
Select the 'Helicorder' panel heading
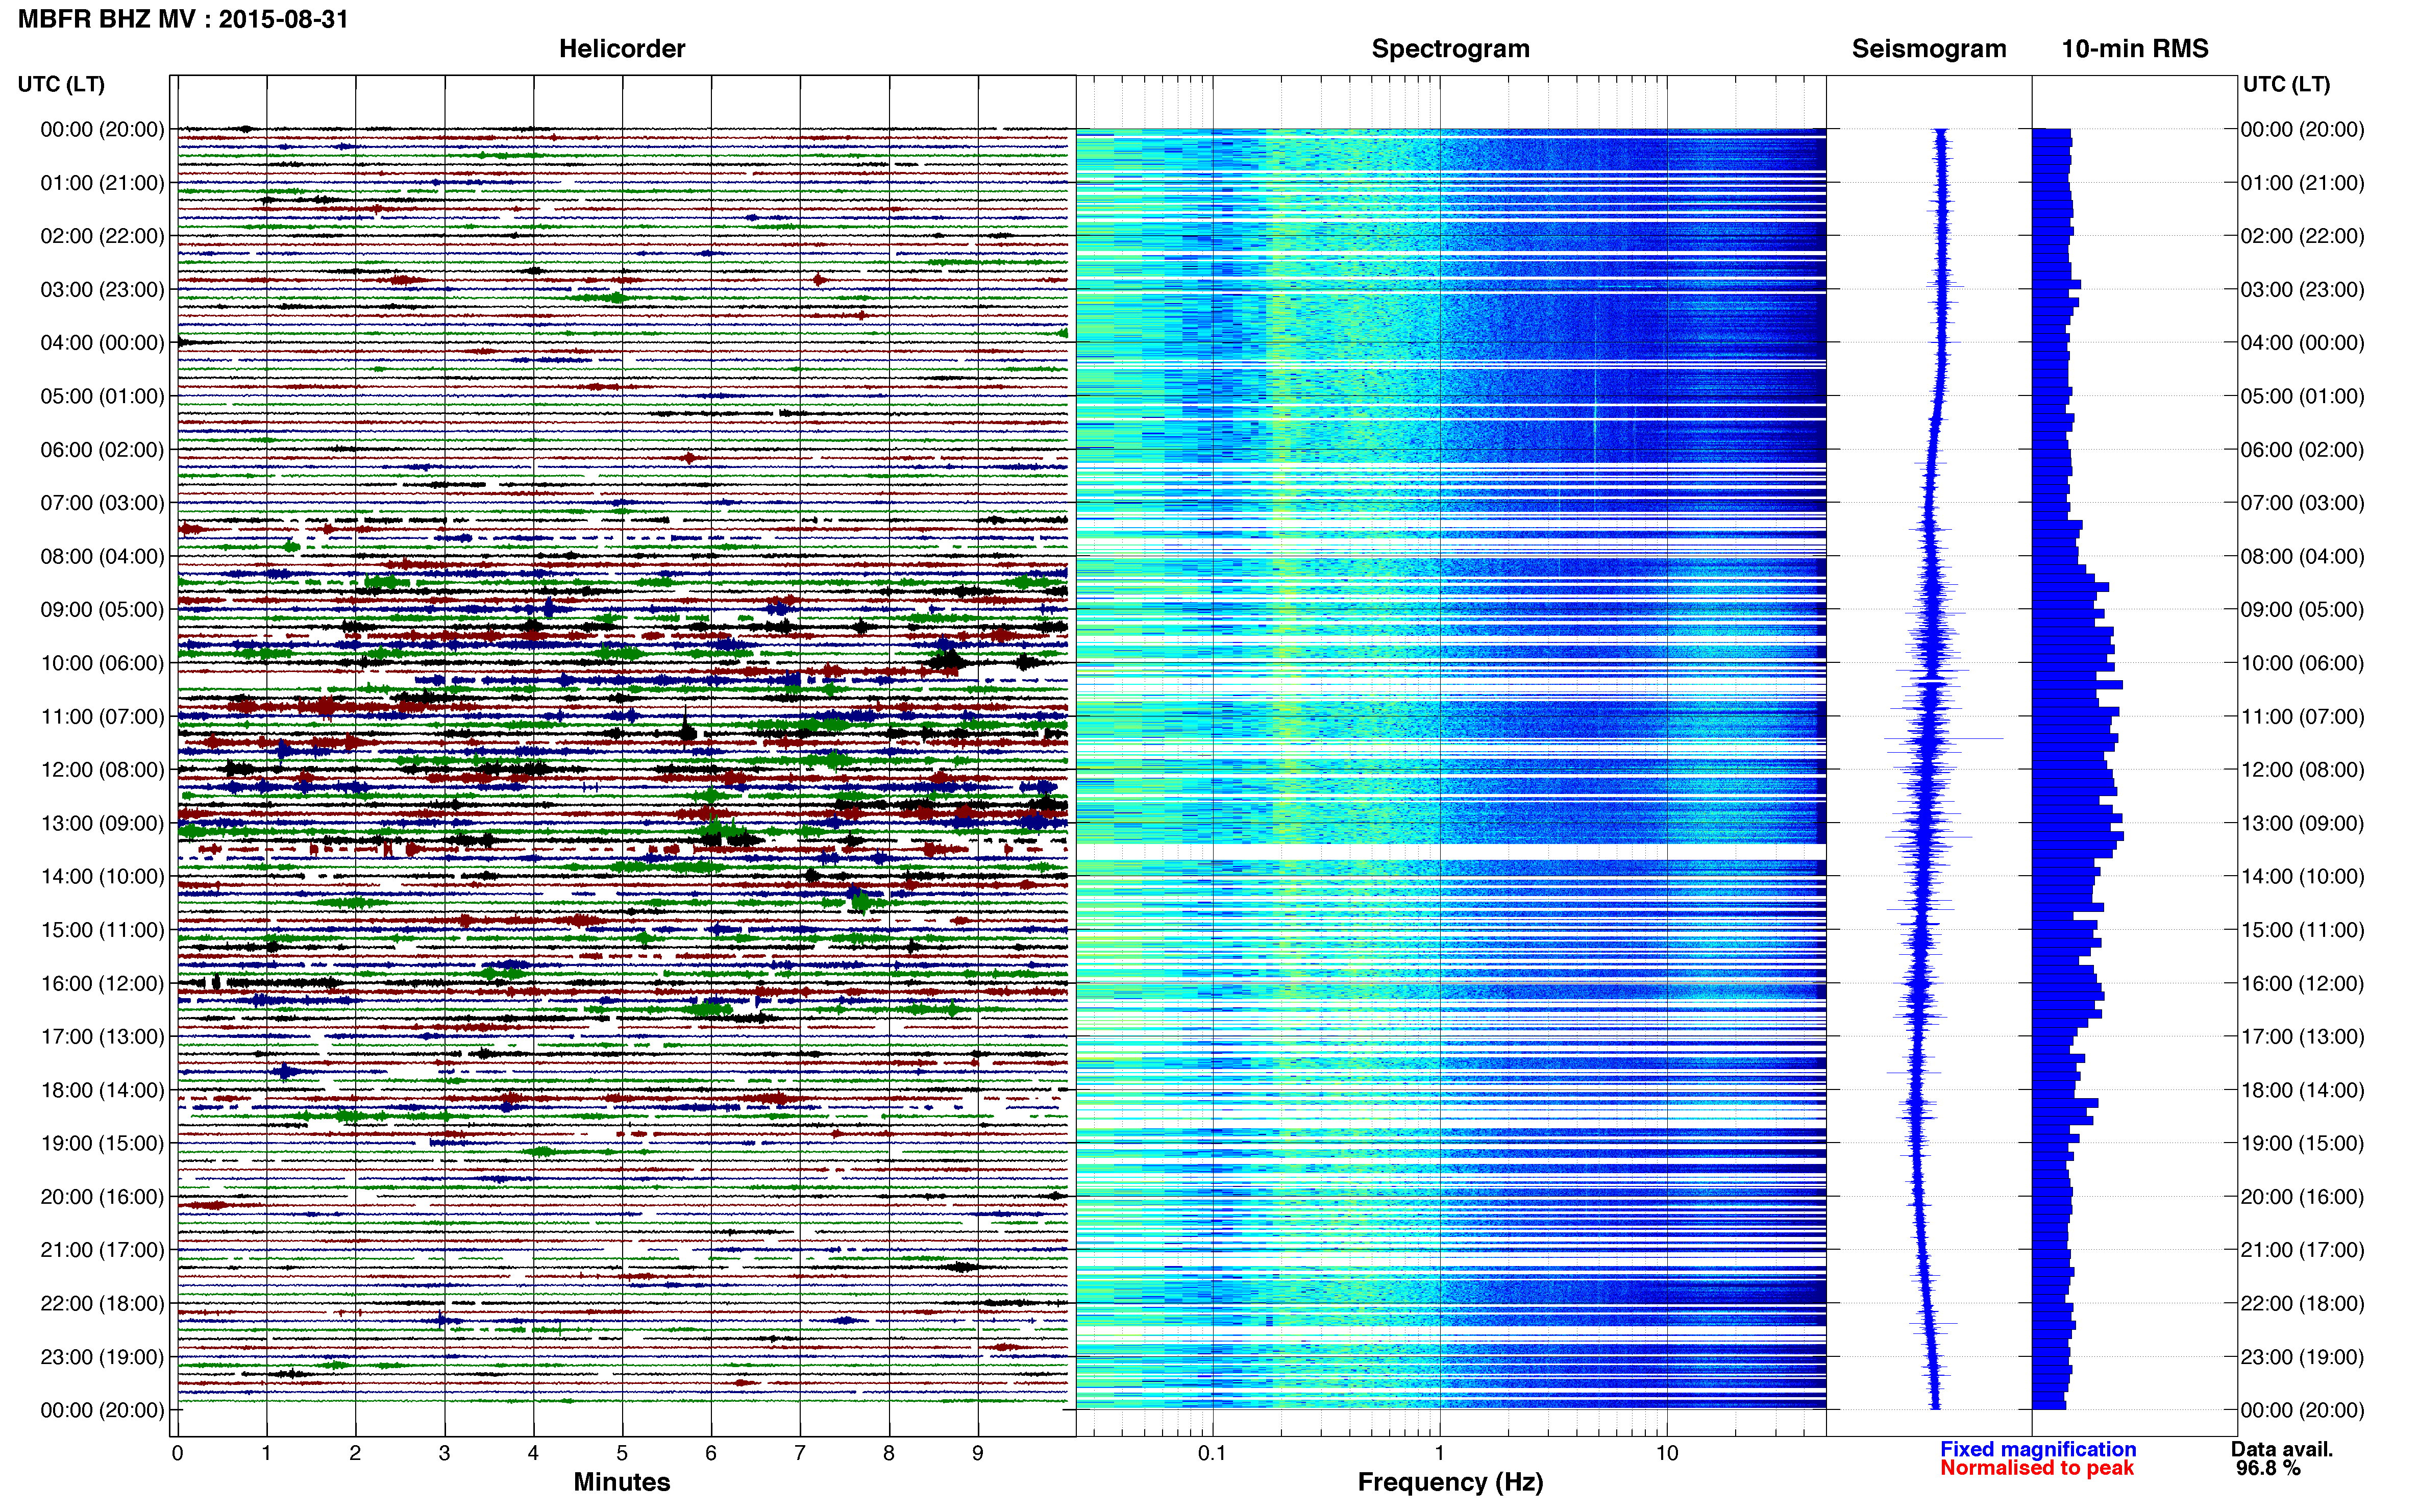point(622,49)
